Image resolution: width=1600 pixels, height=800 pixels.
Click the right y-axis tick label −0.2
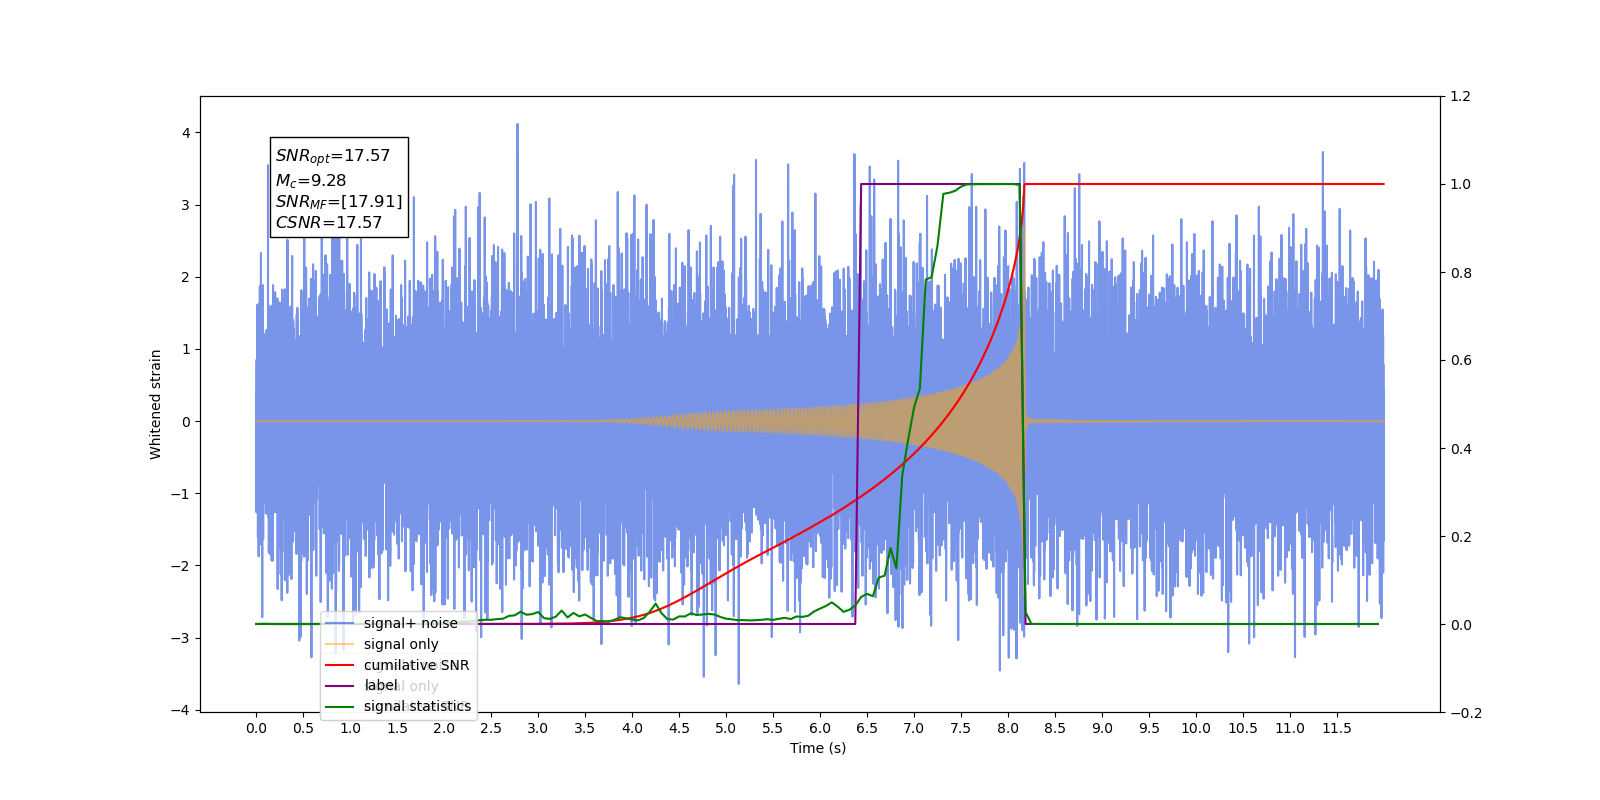(x=1466, y=713)
